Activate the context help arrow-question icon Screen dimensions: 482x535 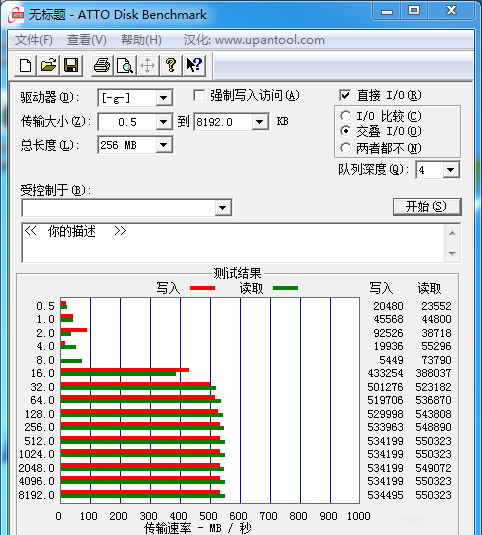click(194, 65)
